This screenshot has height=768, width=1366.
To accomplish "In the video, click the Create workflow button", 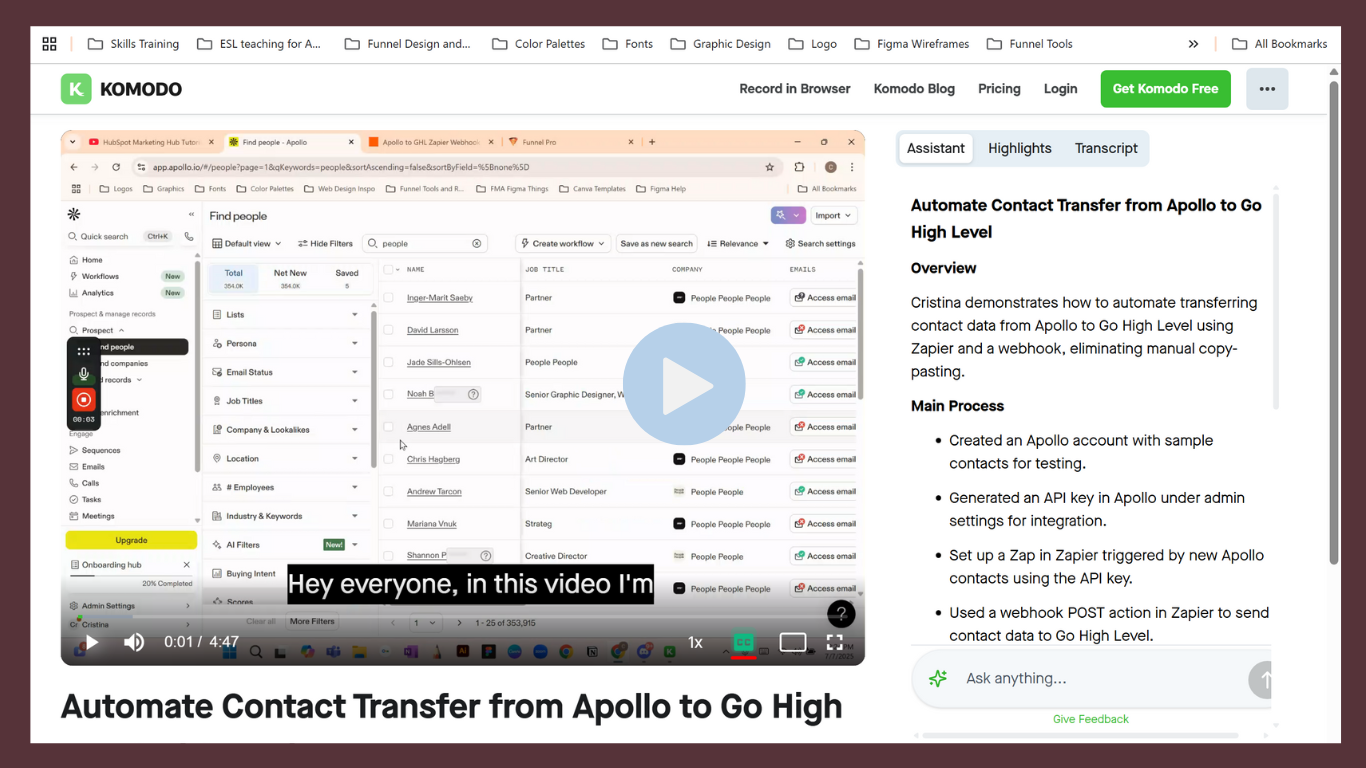I will tap(563, 243).
